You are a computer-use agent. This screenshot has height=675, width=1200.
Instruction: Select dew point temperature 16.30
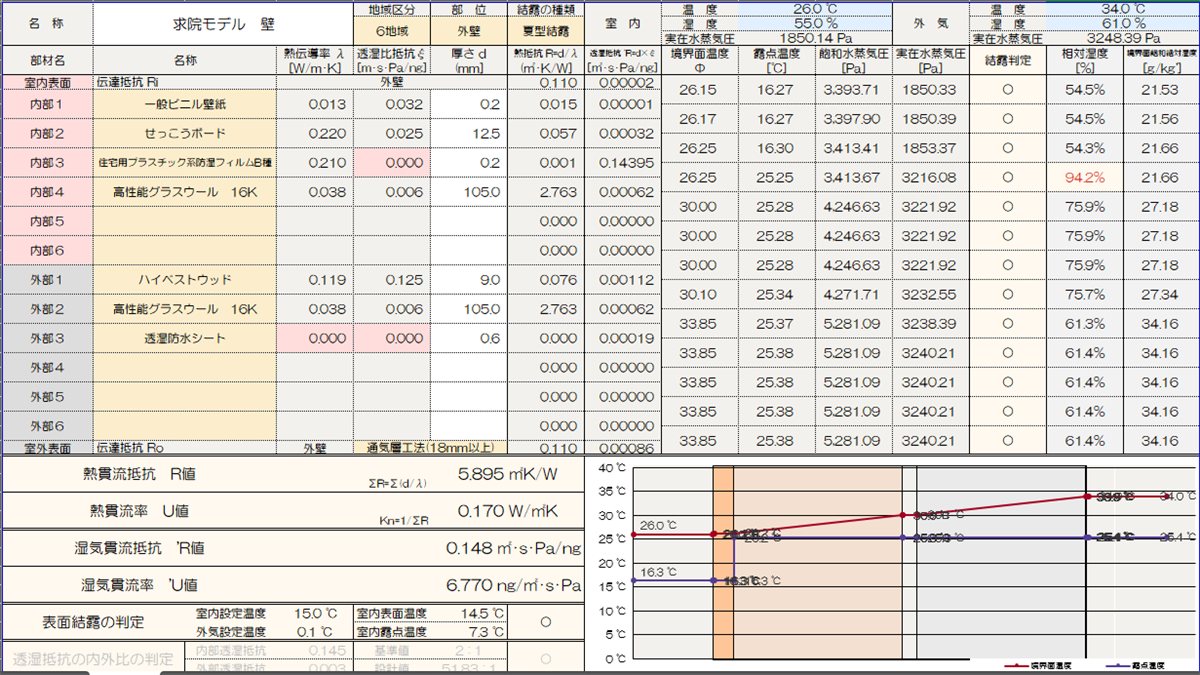[775, 148]
